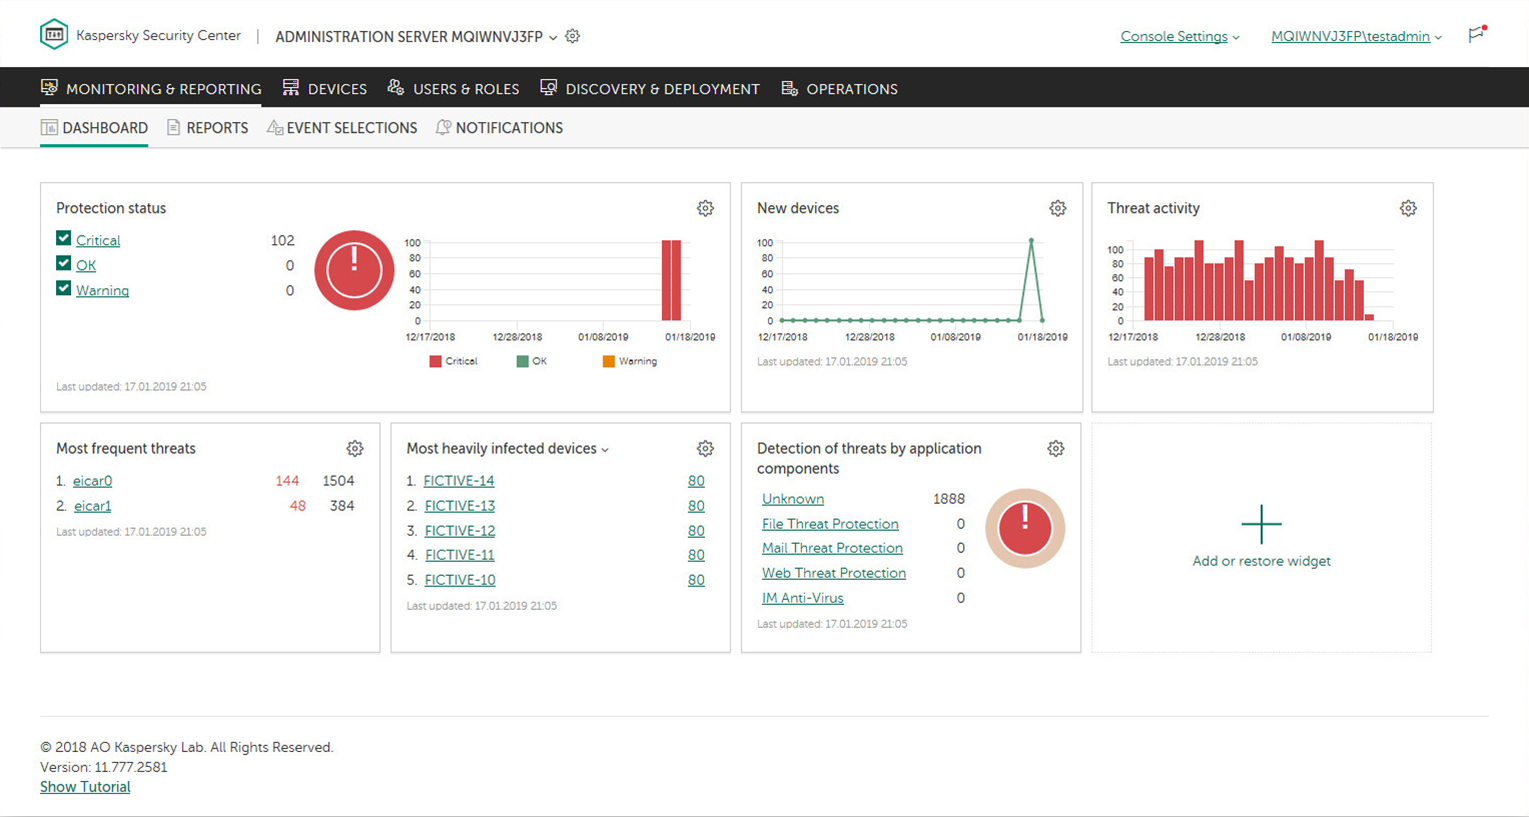This screenshot has width=1529, height=817.
Task: Uncheck the OK status checkbox
Action: click(64, 264)
